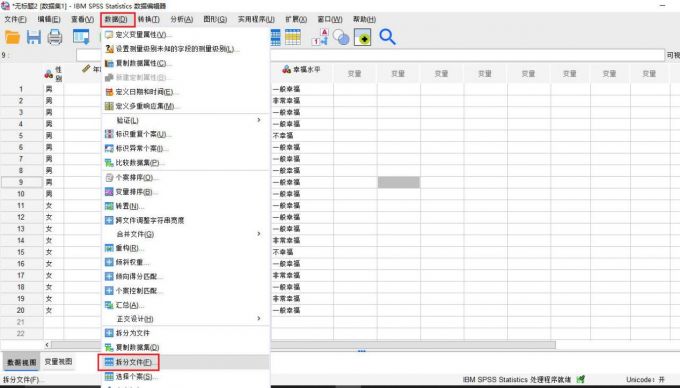Choose 汇总(A) menu item
The width and height of the screenshot is (680, 388).
click(186, 305)
